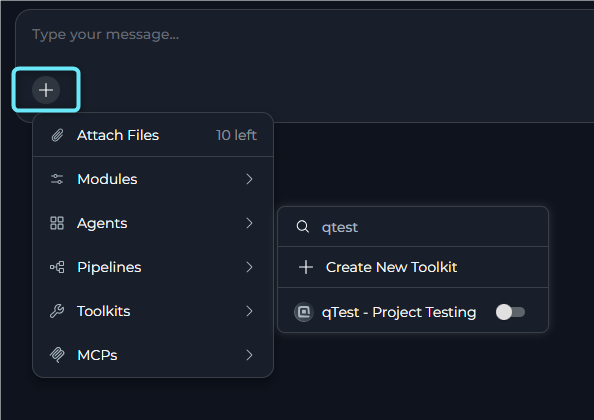Enable the qTest - Project Testing toggle
The image size is (594, 420).
[x=510, y=312]
